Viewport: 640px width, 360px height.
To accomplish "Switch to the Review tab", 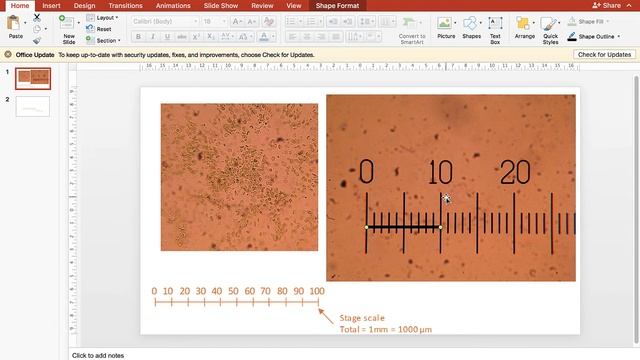I will [262, 6].
